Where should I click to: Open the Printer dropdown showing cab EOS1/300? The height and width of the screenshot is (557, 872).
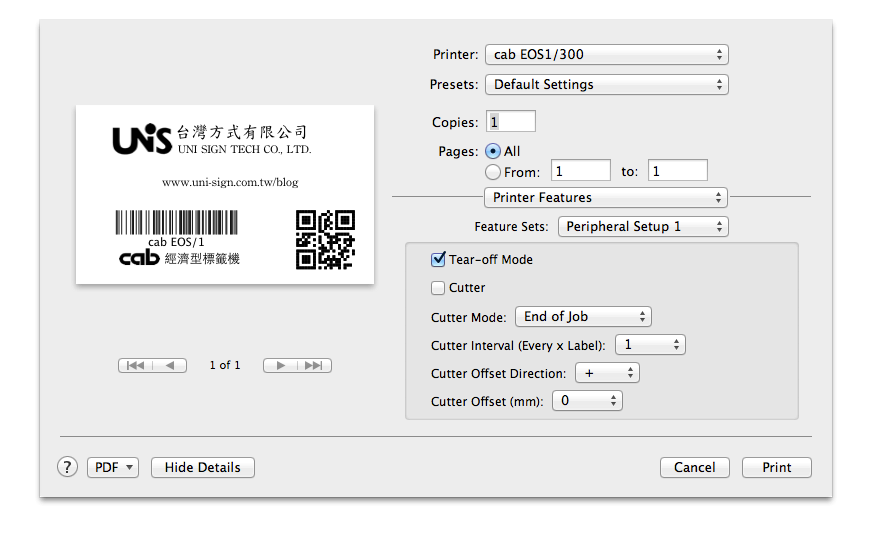606,54
